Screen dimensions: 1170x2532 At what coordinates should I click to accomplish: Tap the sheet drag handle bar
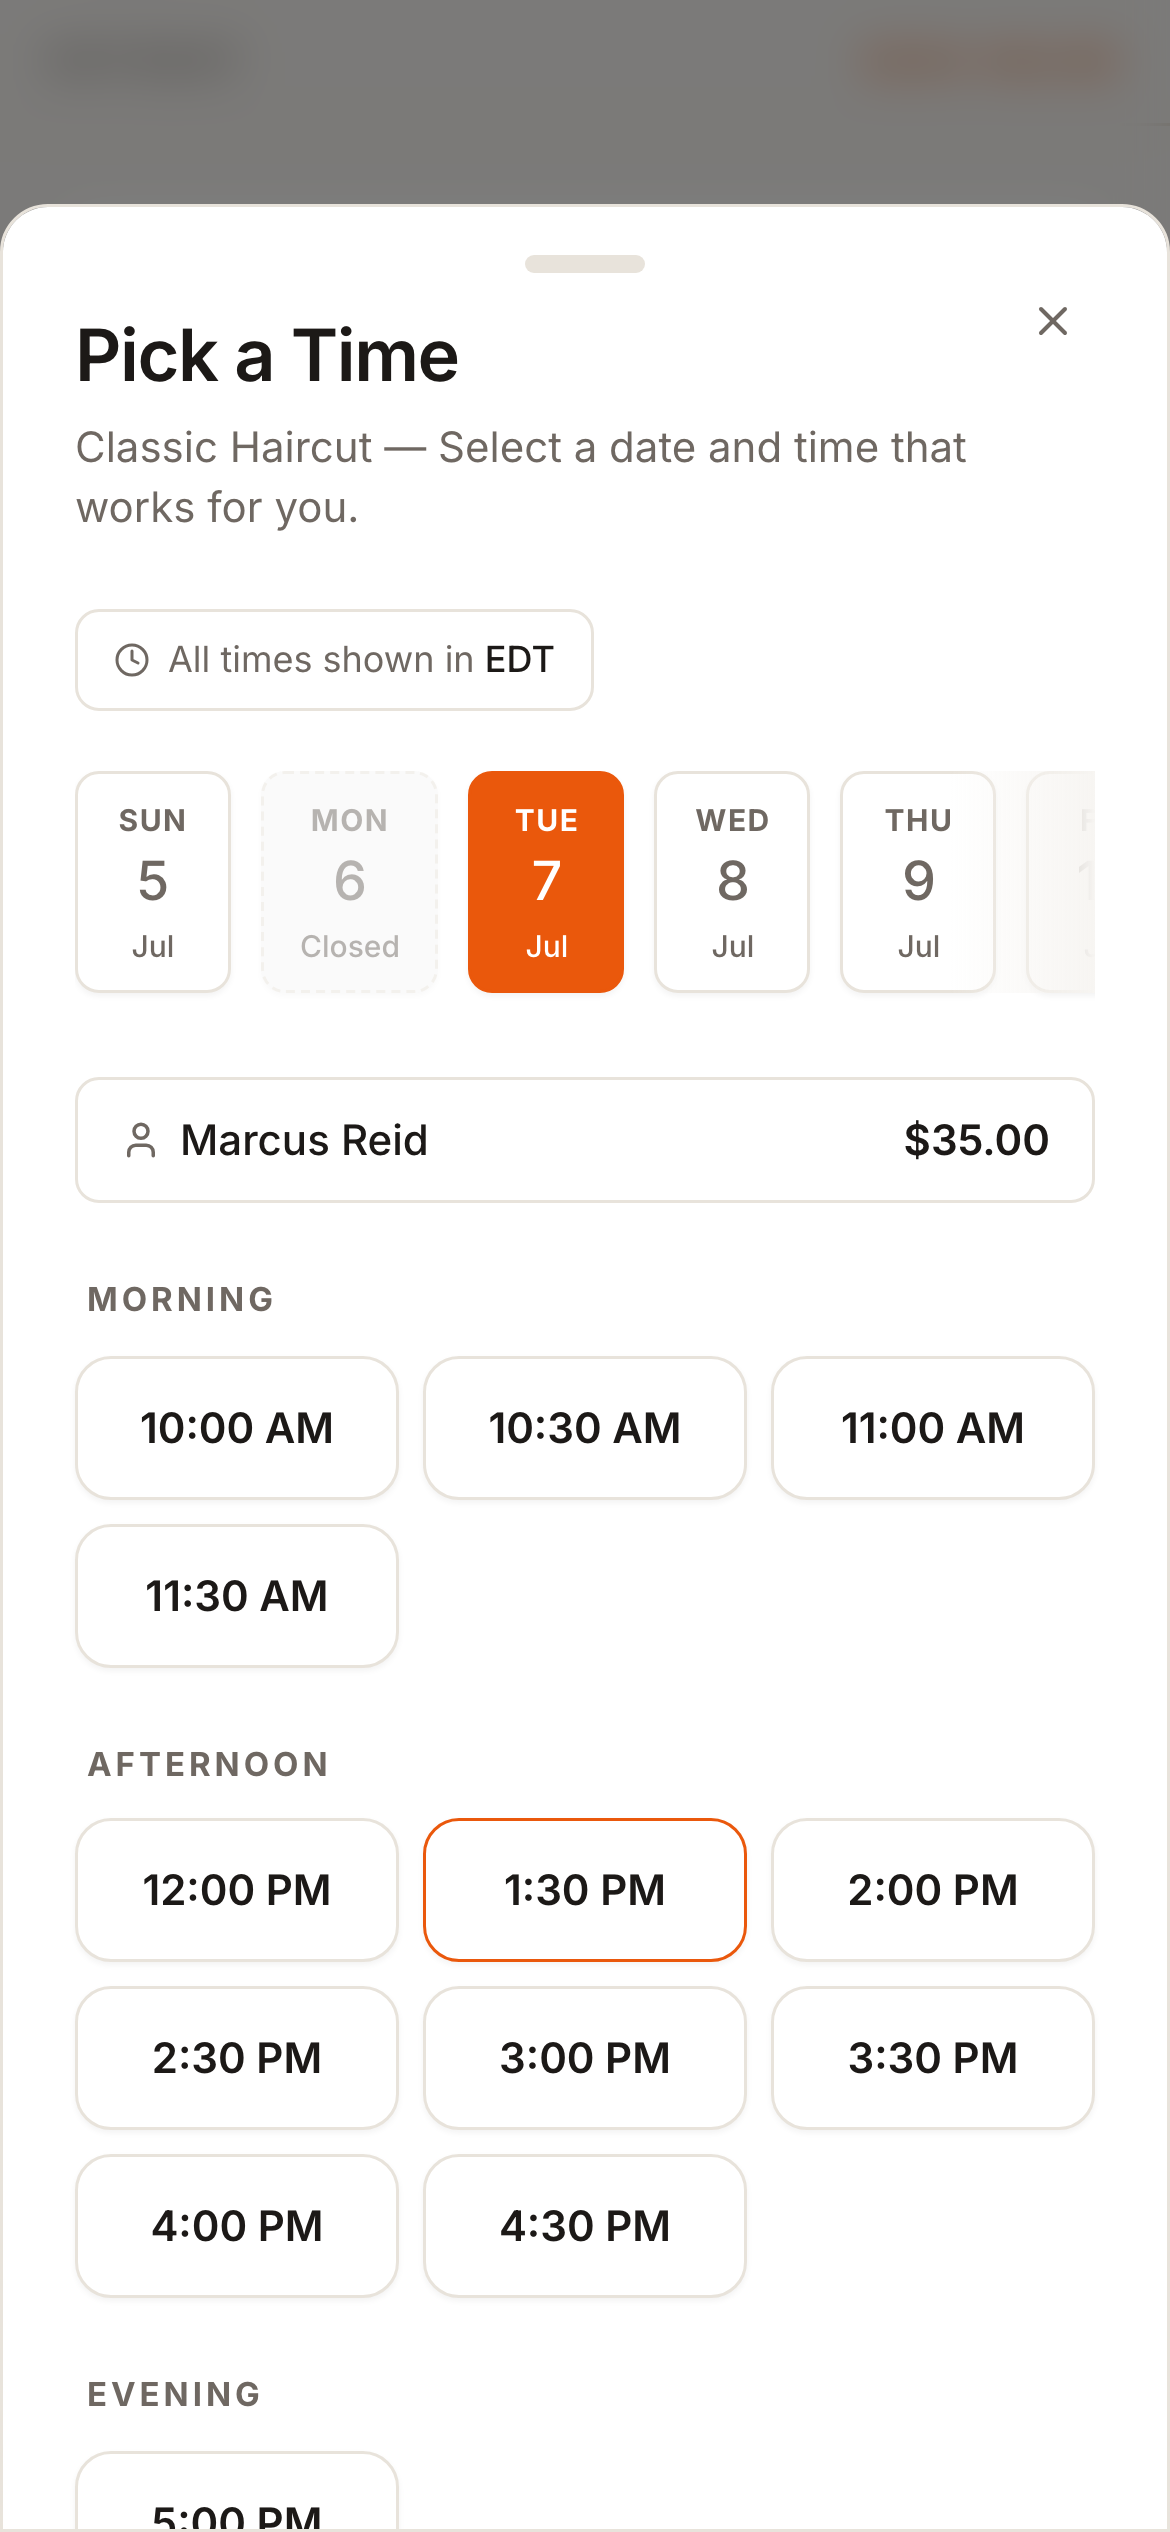[585, 264]
